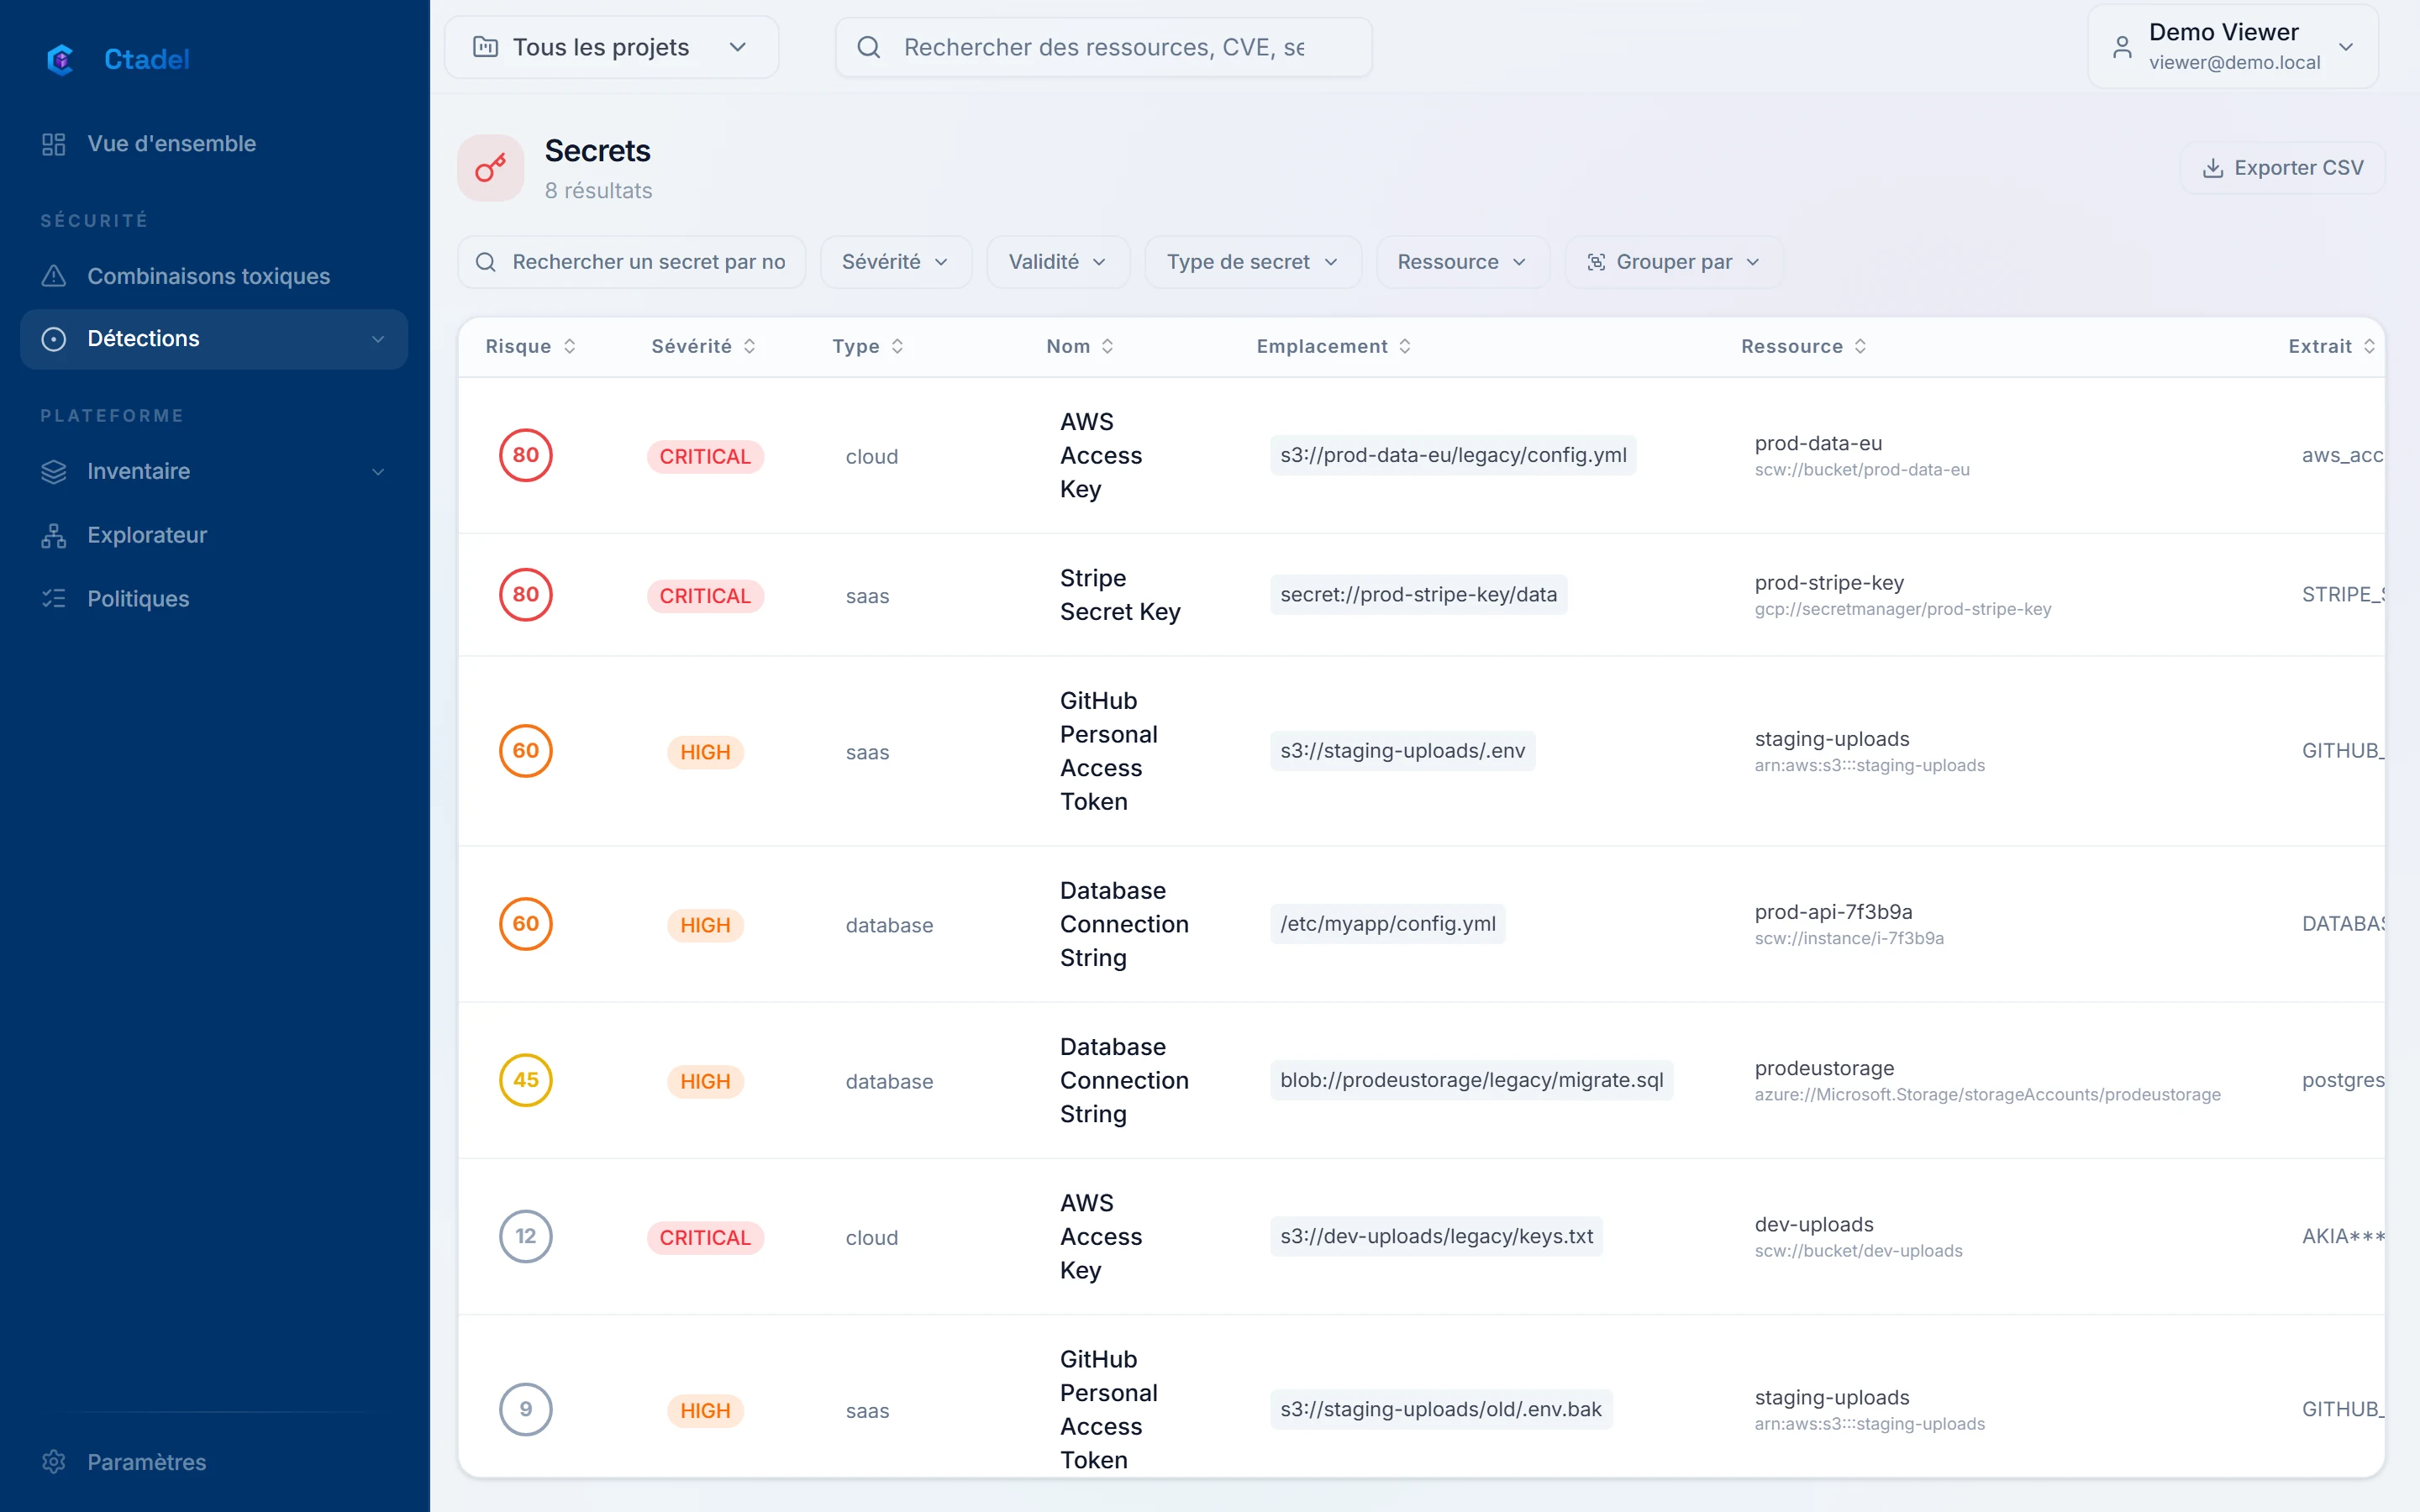Sort by Ressource column header

pyautogui.click(x=1804, y=346)
